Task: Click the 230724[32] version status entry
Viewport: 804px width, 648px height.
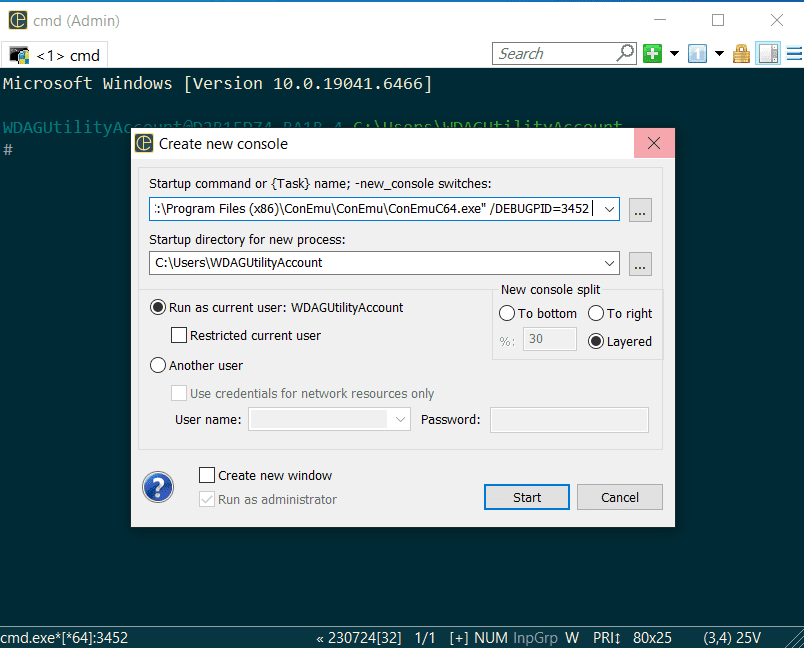Action: pos(359,638)
